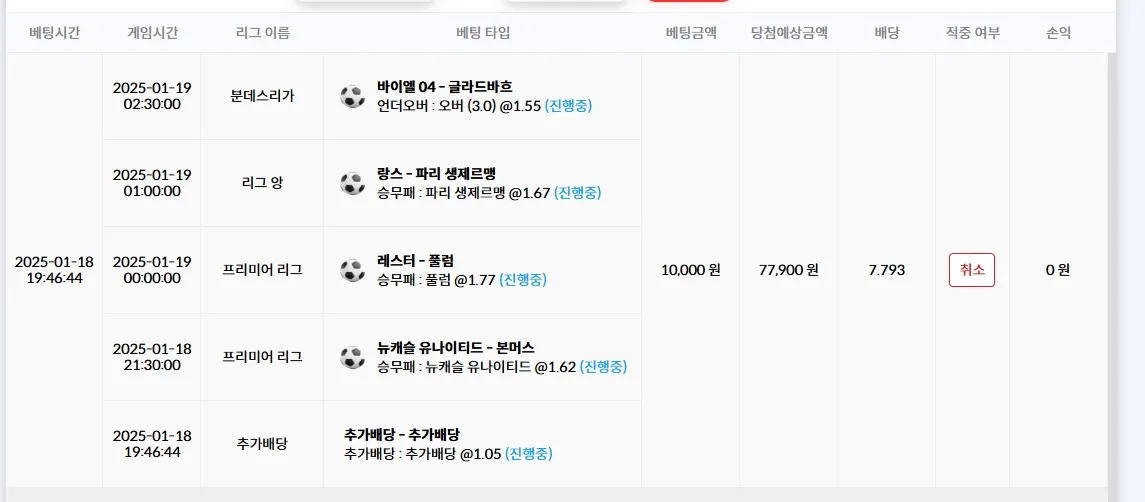Open 진행중 status for 오버 (3.0) @1.55

pos(568,106)
